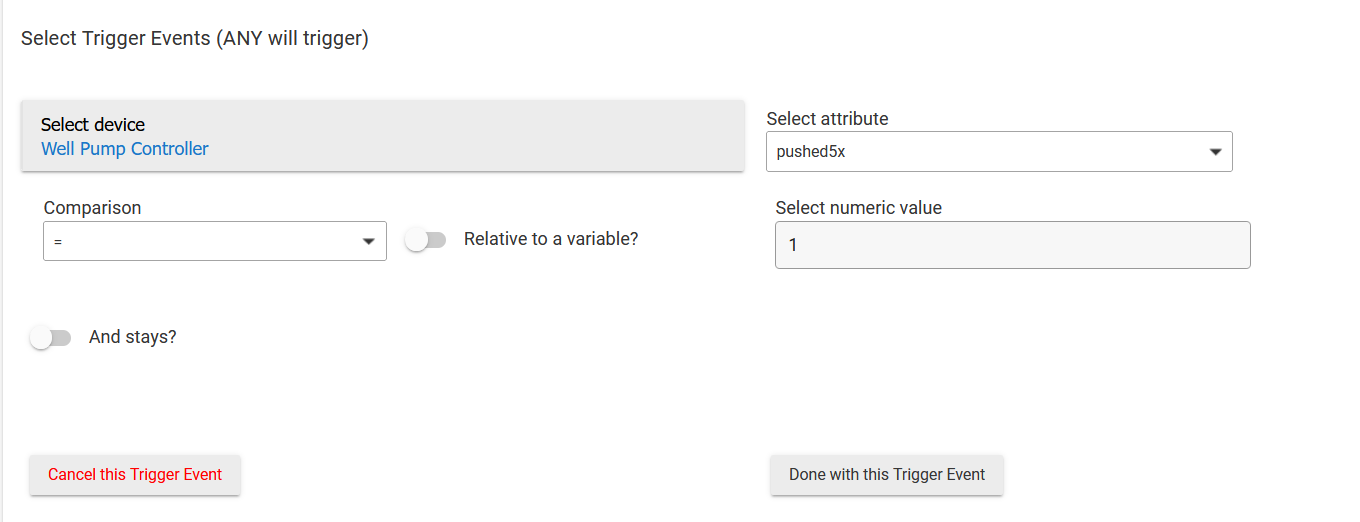Image resolution: width=1360 pixels, height=522 pixels.
Task: Click the "Select numeric value" label
Action: click(858, 208)
